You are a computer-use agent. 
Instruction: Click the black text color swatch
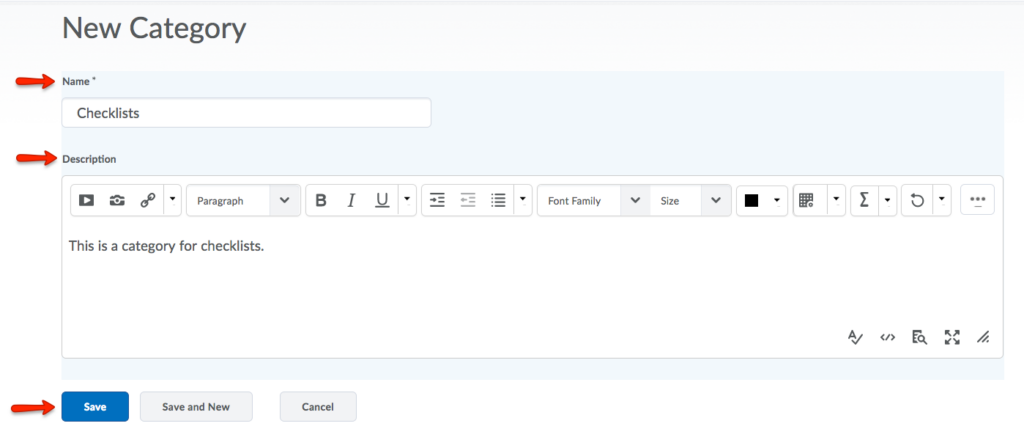(752, 201)
